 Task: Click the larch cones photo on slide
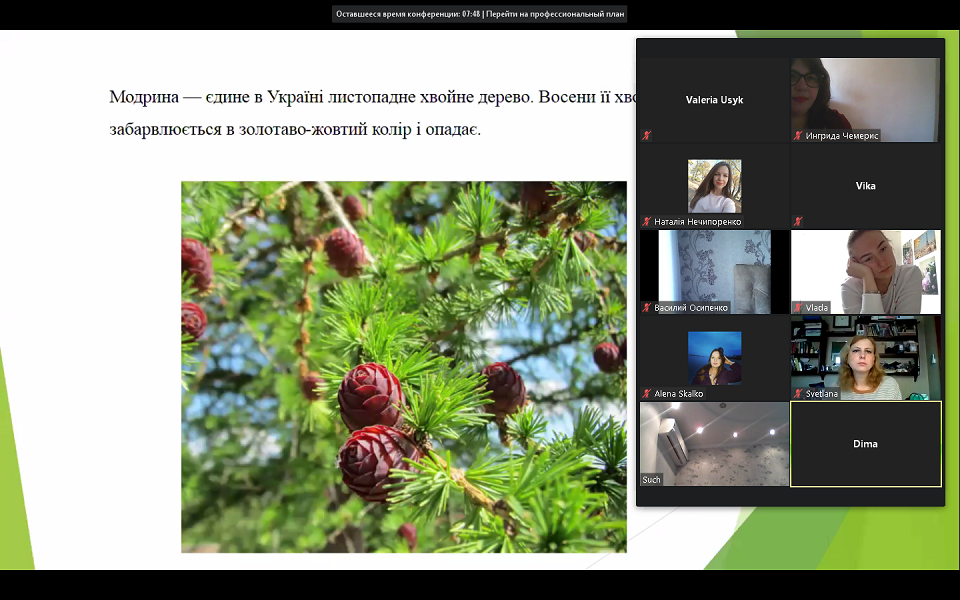click(404, 367)
